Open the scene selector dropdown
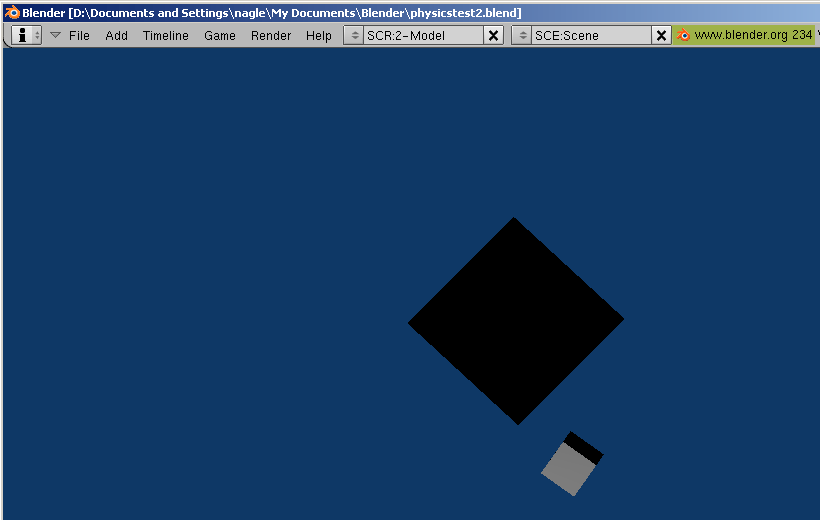Screen dimensions: 820x520 click(522, 35)
